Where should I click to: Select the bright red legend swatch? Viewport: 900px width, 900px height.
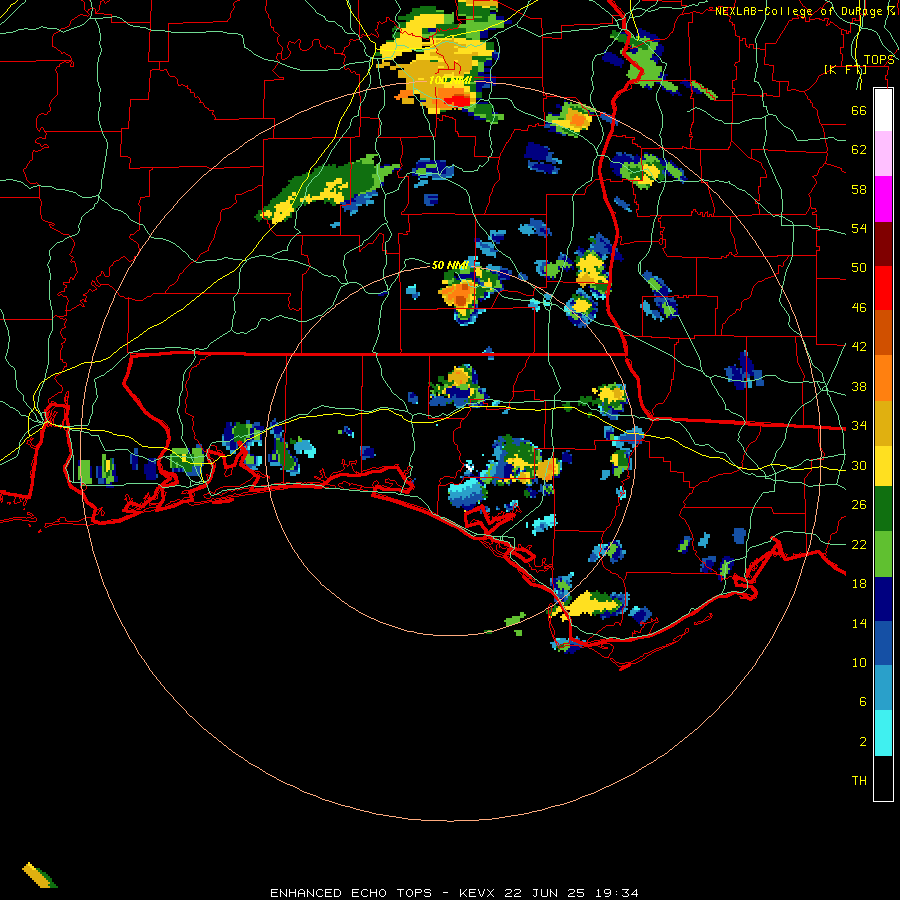(x=883, y=288)
